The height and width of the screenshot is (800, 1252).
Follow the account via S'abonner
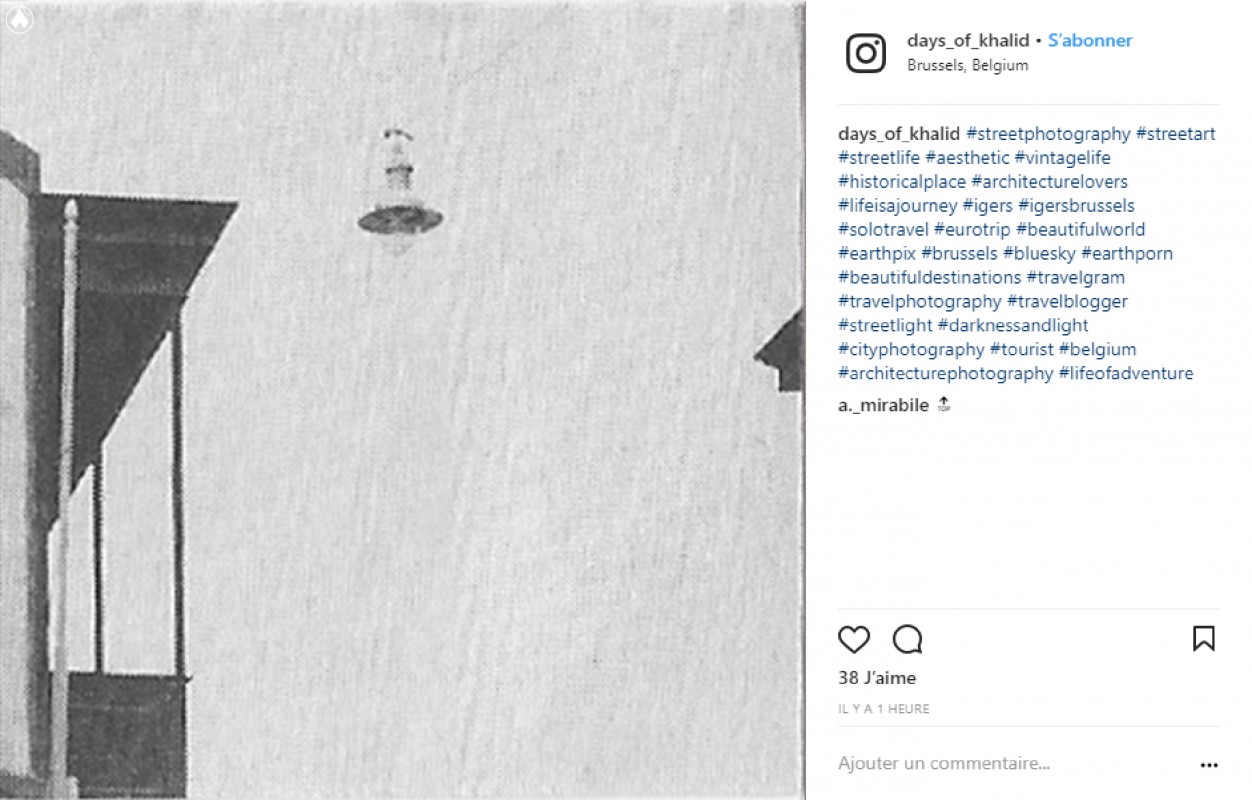click(x=1090, y=41)
